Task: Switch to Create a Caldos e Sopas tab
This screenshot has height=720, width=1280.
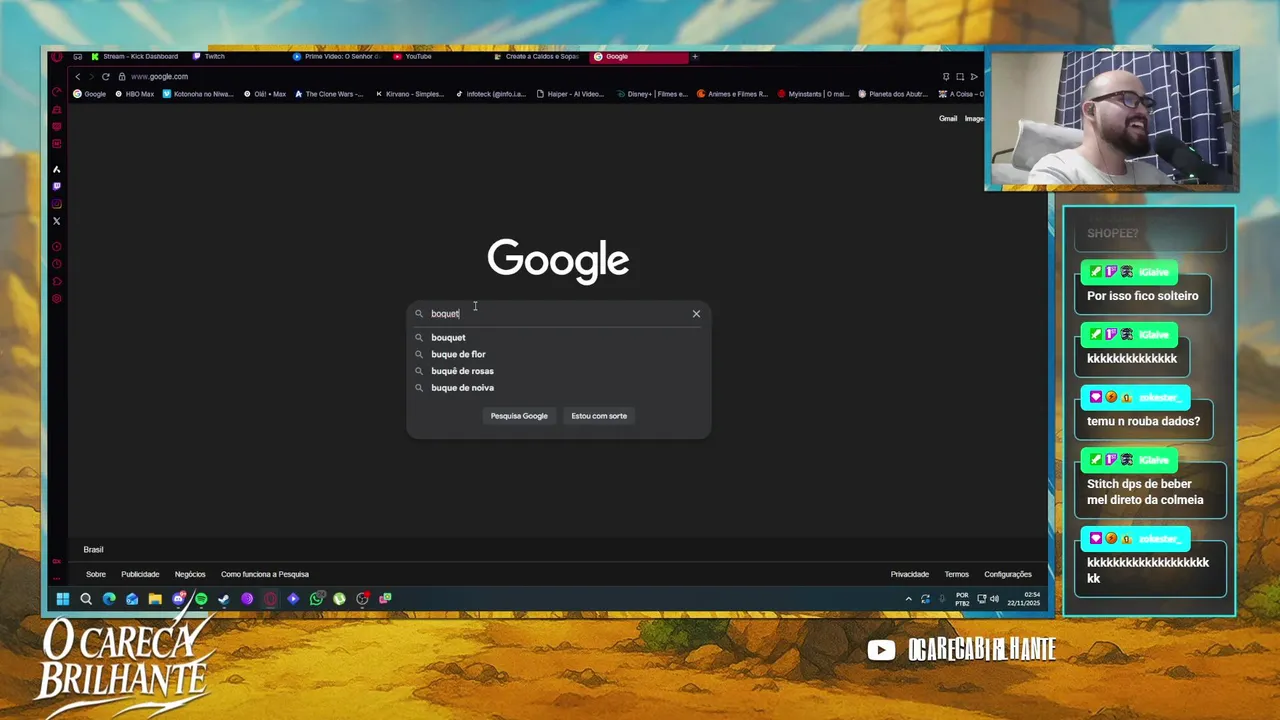Action: coord(538,57)
